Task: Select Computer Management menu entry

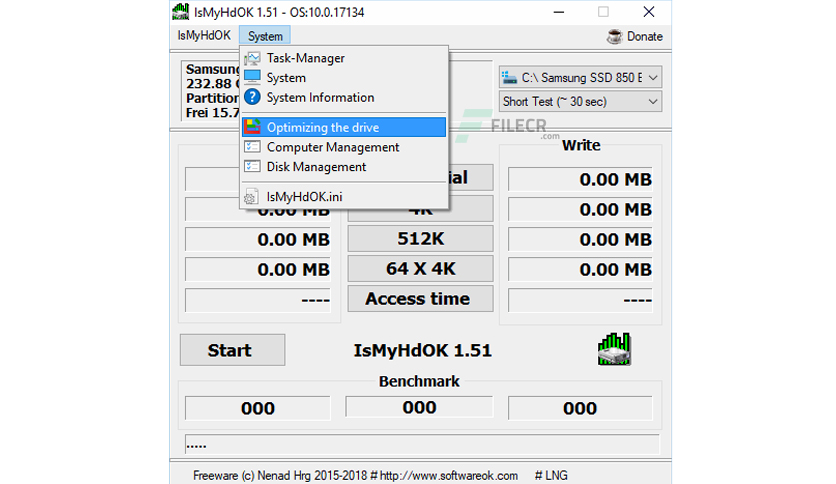Action: [x=344, y=147]
